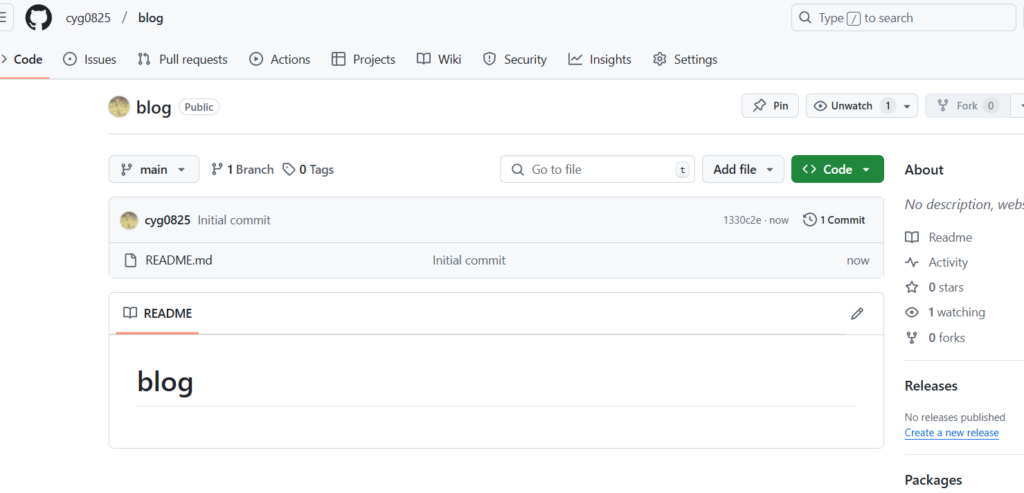Pin the blog repository

click(x=770, y=106)
